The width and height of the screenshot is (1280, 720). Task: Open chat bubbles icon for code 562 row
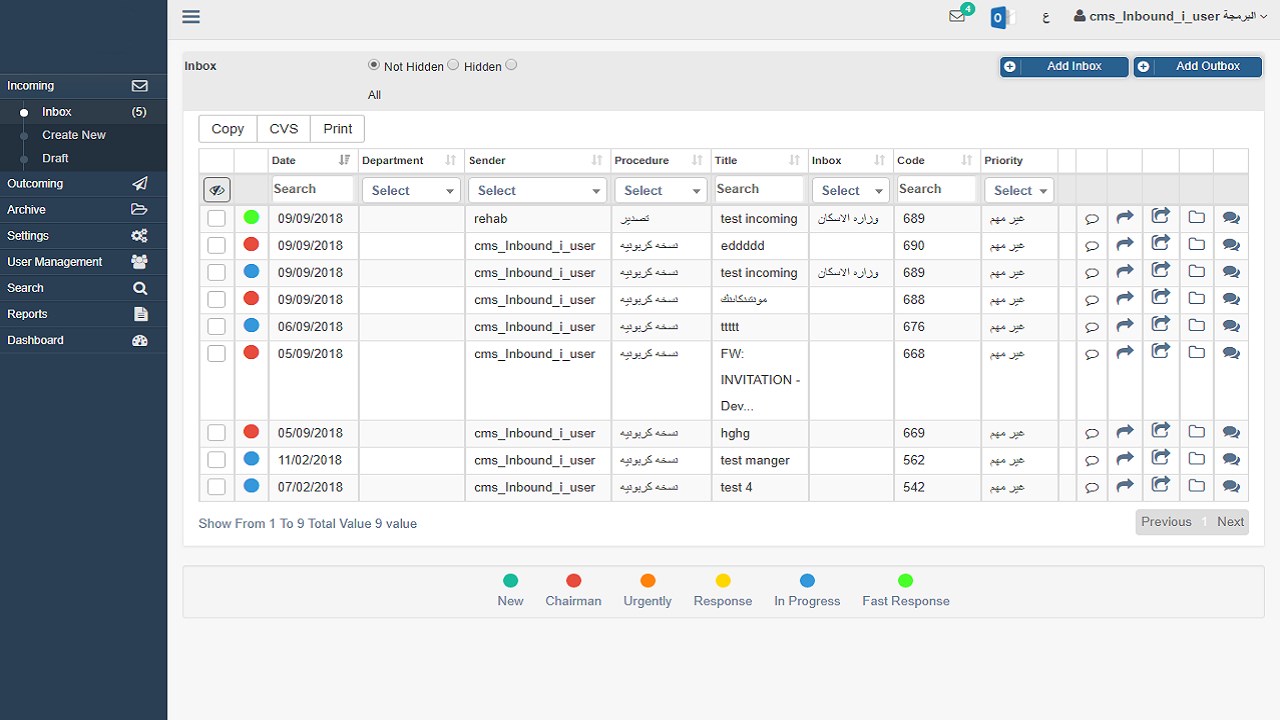click(x=1231, y=460)
